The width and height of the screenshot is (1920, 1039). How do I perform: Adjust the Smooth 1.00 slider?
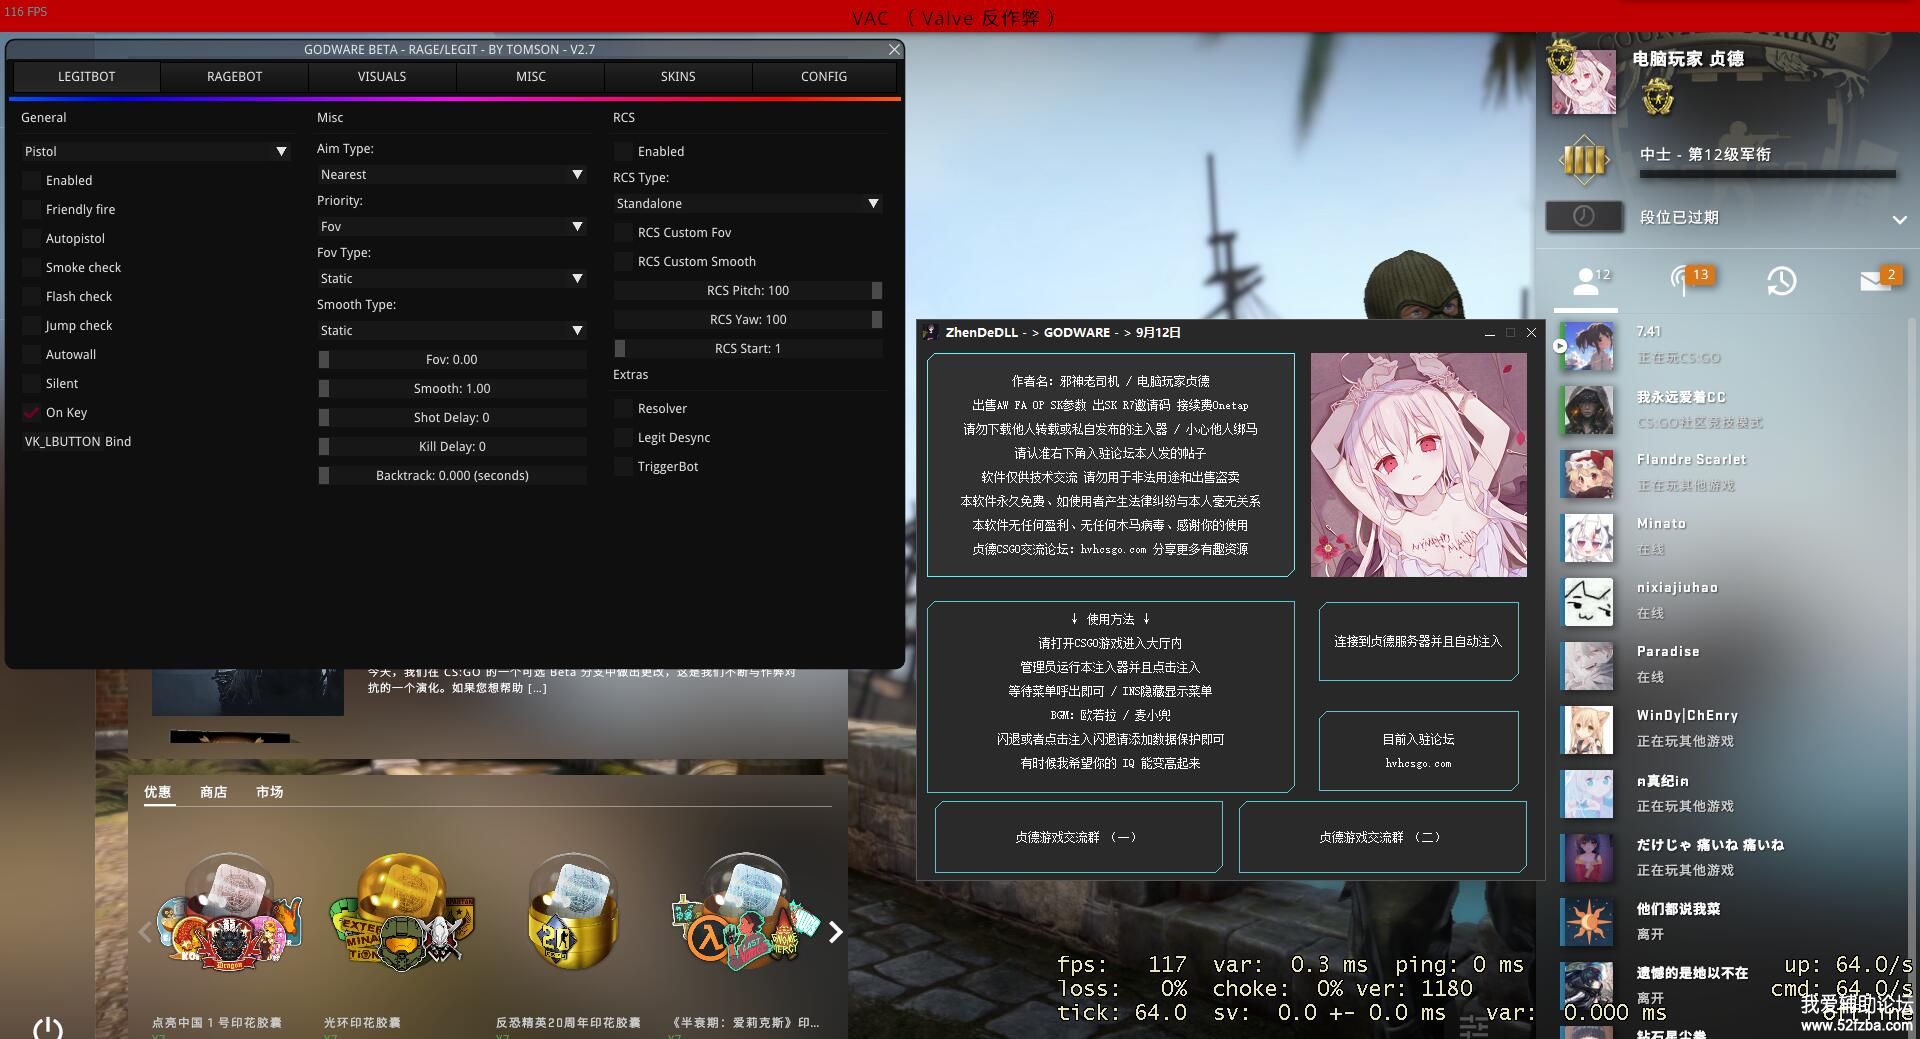tap(452, 388)
